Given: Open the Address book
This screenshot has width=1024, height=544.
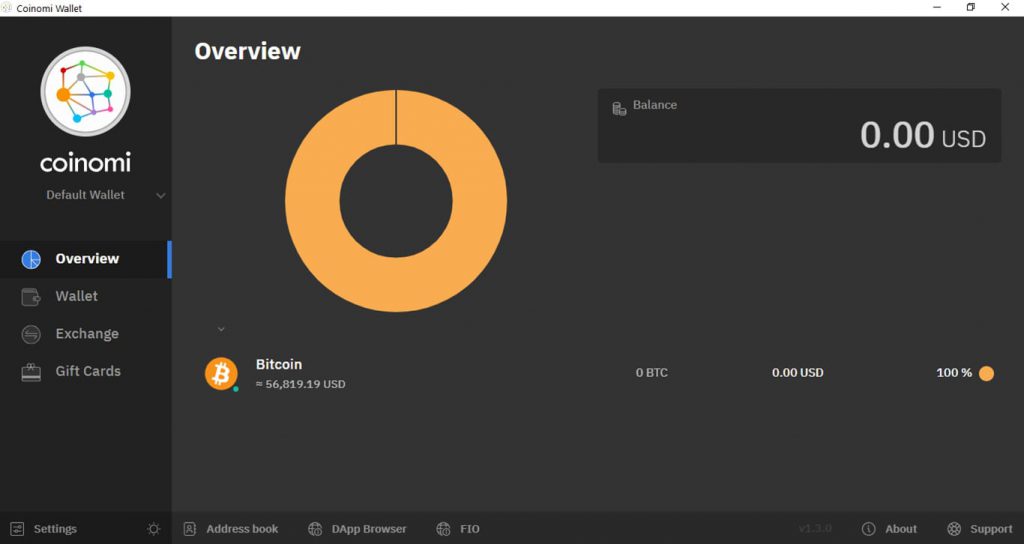Looking at the screenshot, I should point(241,529).
